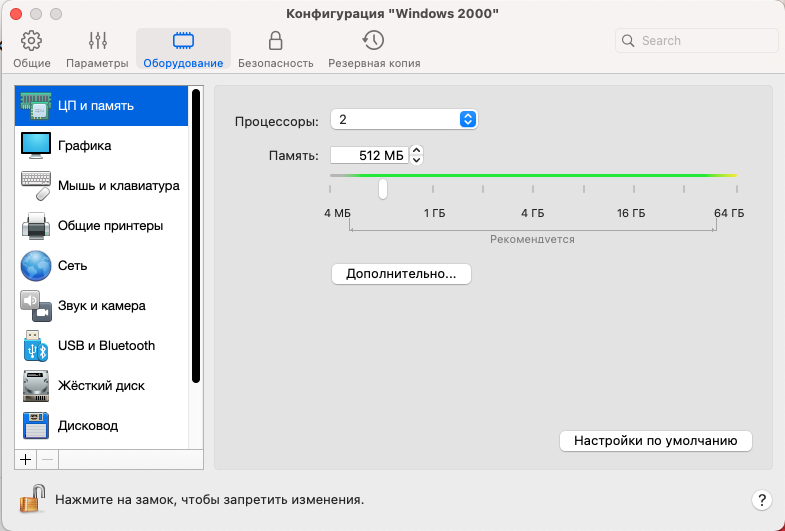This screenshot has width=785, height=531.
Task: Open the Общие принтеры printer icon
Action: click(x=36, y=226)
